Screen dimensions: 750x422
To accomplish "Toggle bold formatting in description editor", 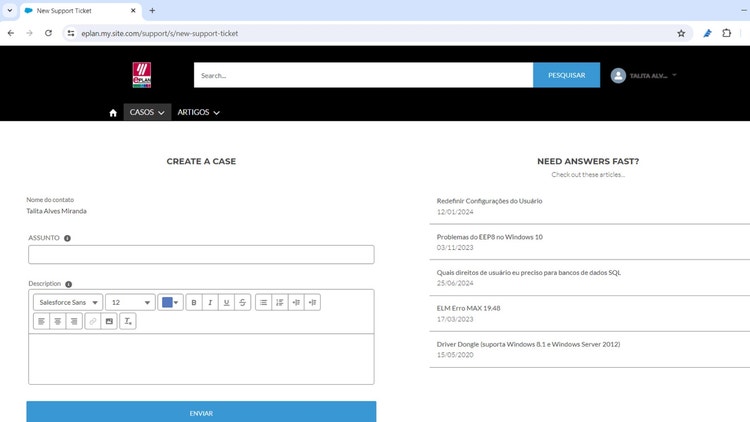I will [x=194, y=302].
